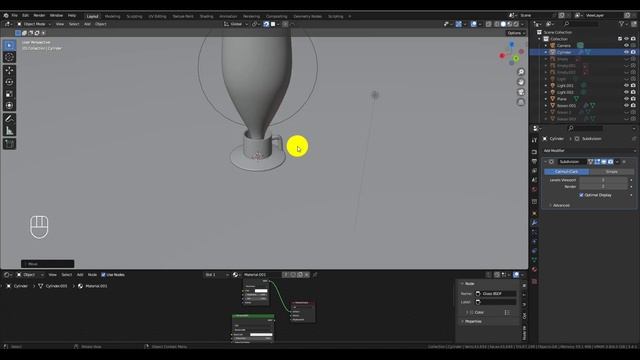
Task: Activate the Measure tool
Action: pyautogui.click(x=9, y=131)
